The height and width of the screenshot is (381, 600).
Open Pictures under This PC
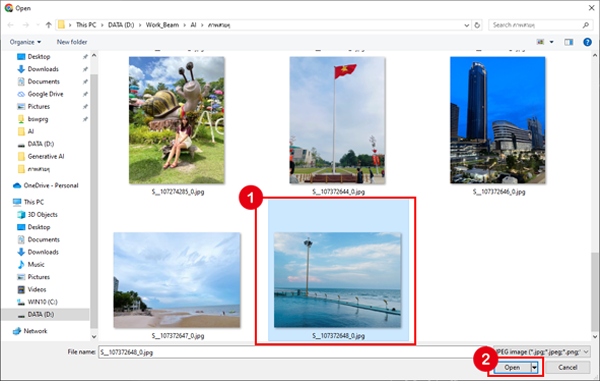(39, 277)
